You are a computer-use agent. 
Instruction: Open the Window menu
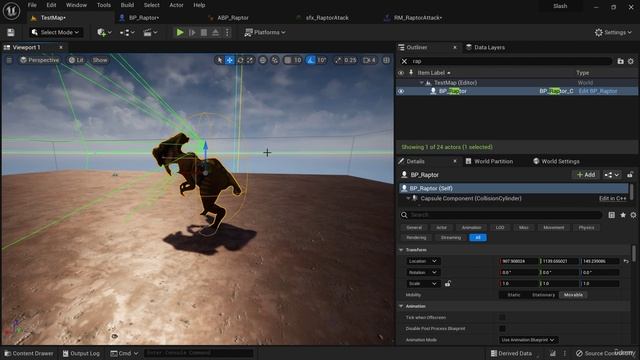[76, 5]
